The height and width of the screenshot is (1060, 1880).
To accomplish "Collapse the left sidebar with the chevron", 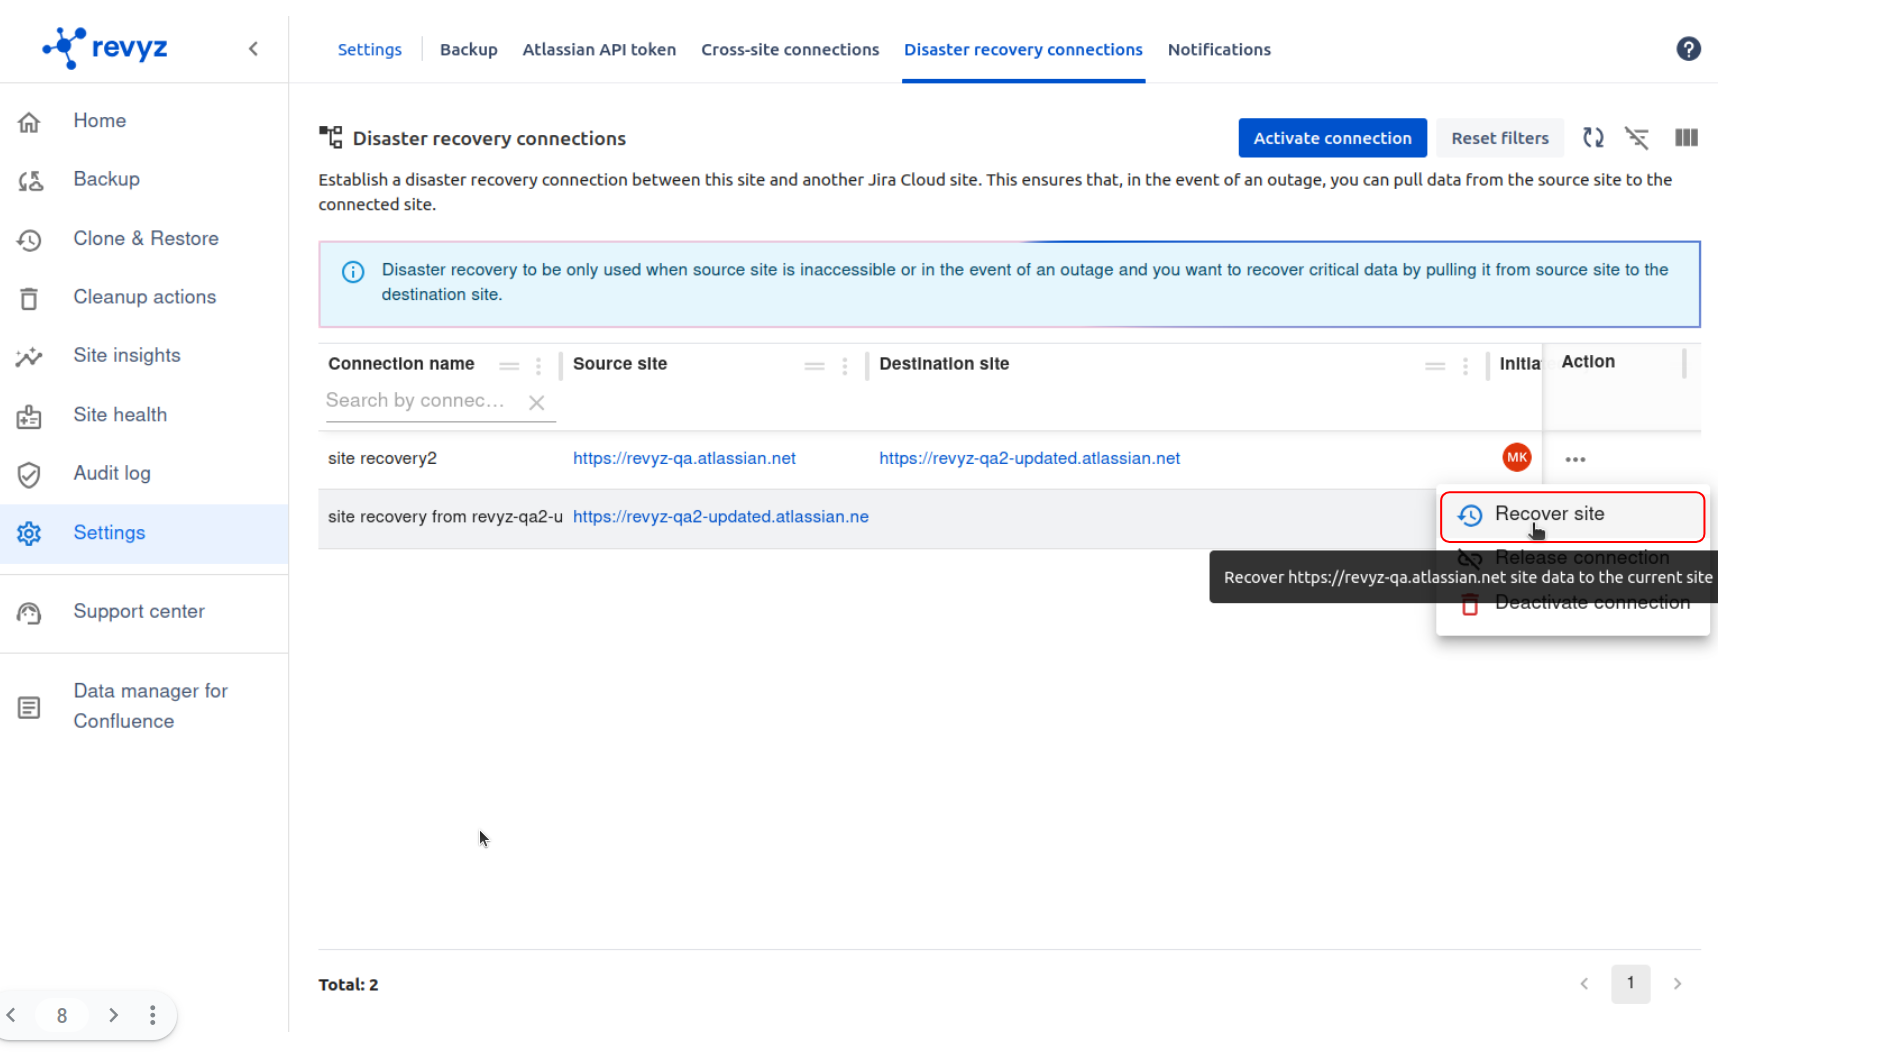I will coord(253,47).
